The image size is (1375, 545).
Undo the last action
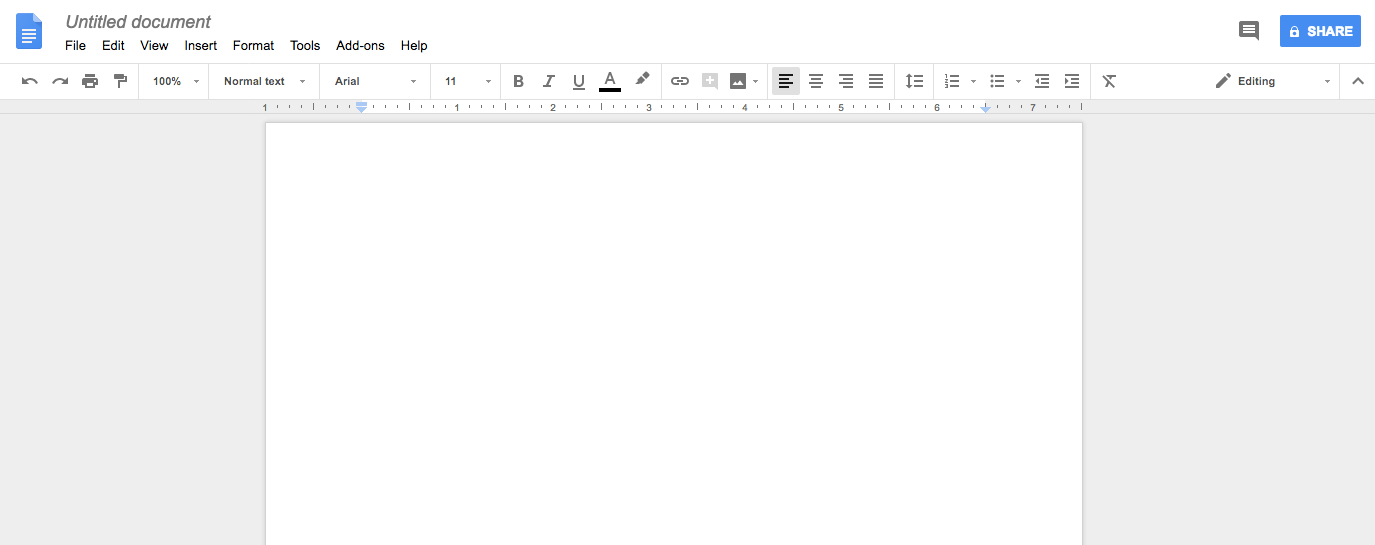[30, 81]
